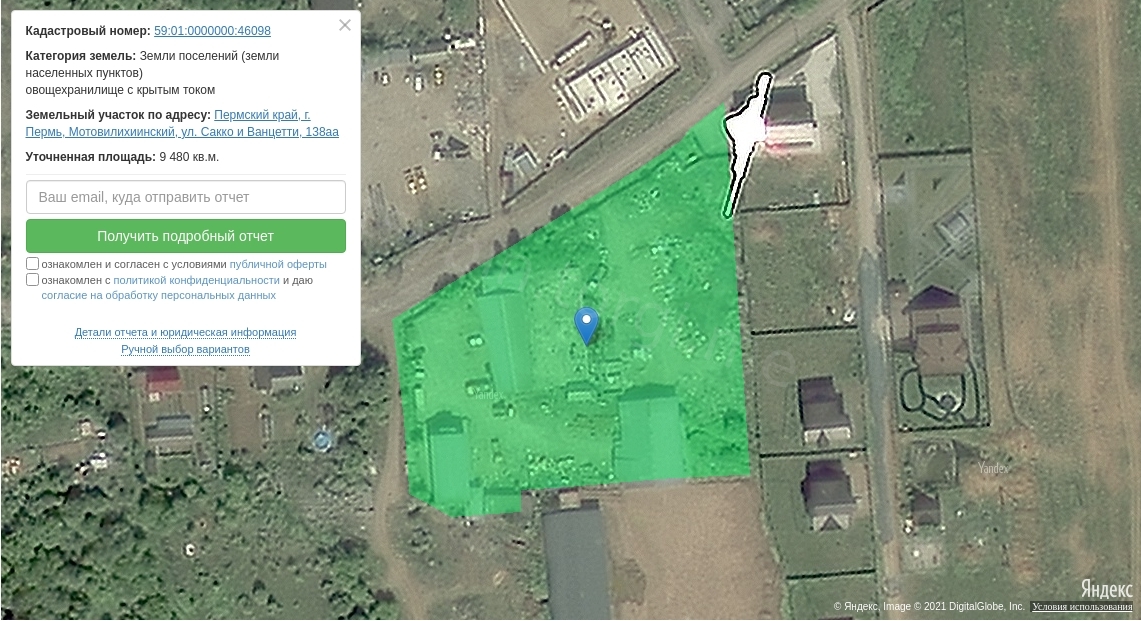Open Детали отчета и юридическая информация
1141x621 pixels.
click(186, 332)
